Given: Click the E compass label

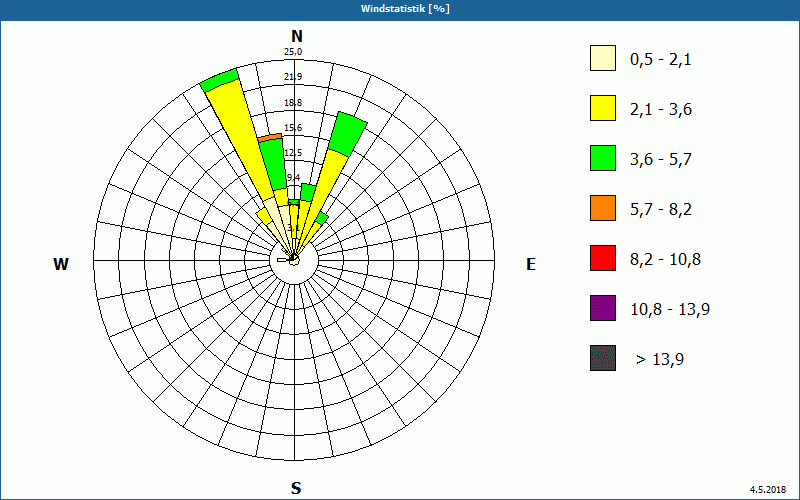Looking at the screenshot, I should pyautogui.click(x=531, y=264).
